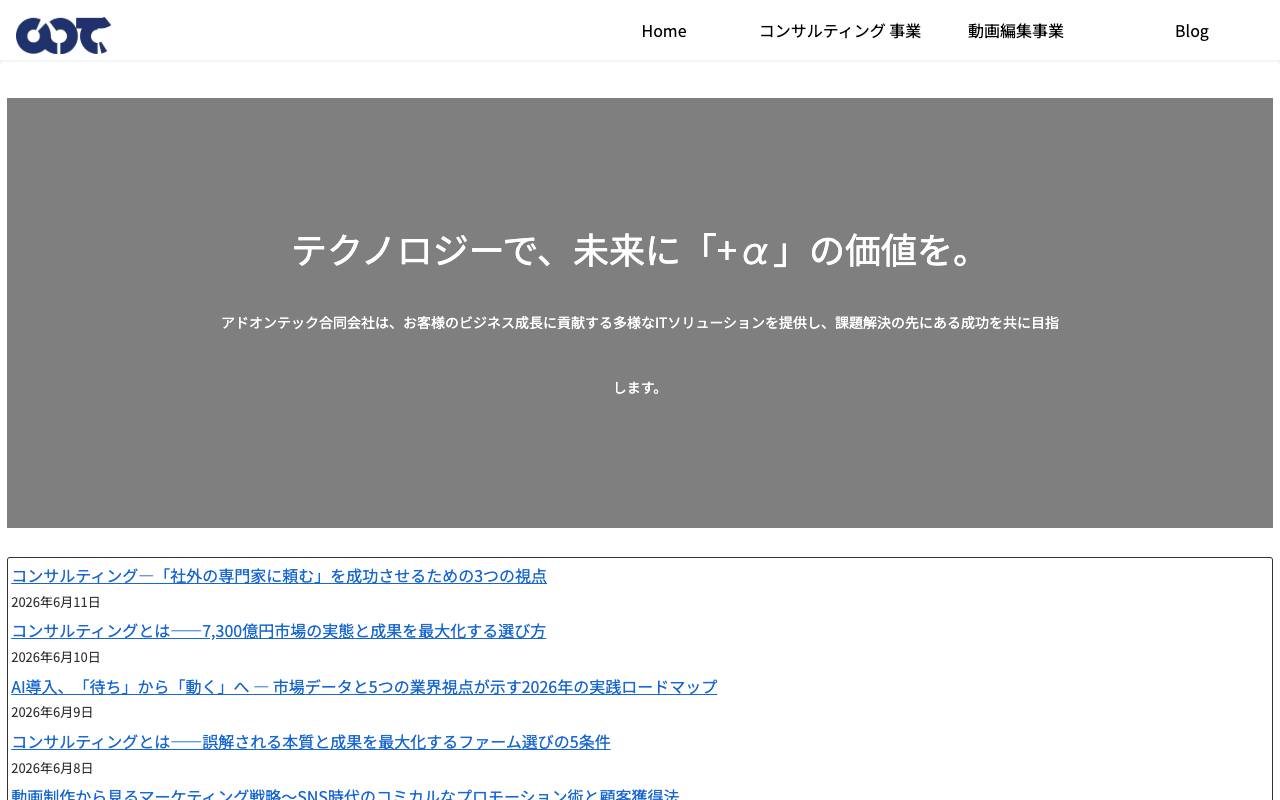Navigate to the Blog page
The width and height of the screenshot is (1280, 800).
click(1192, 31)
